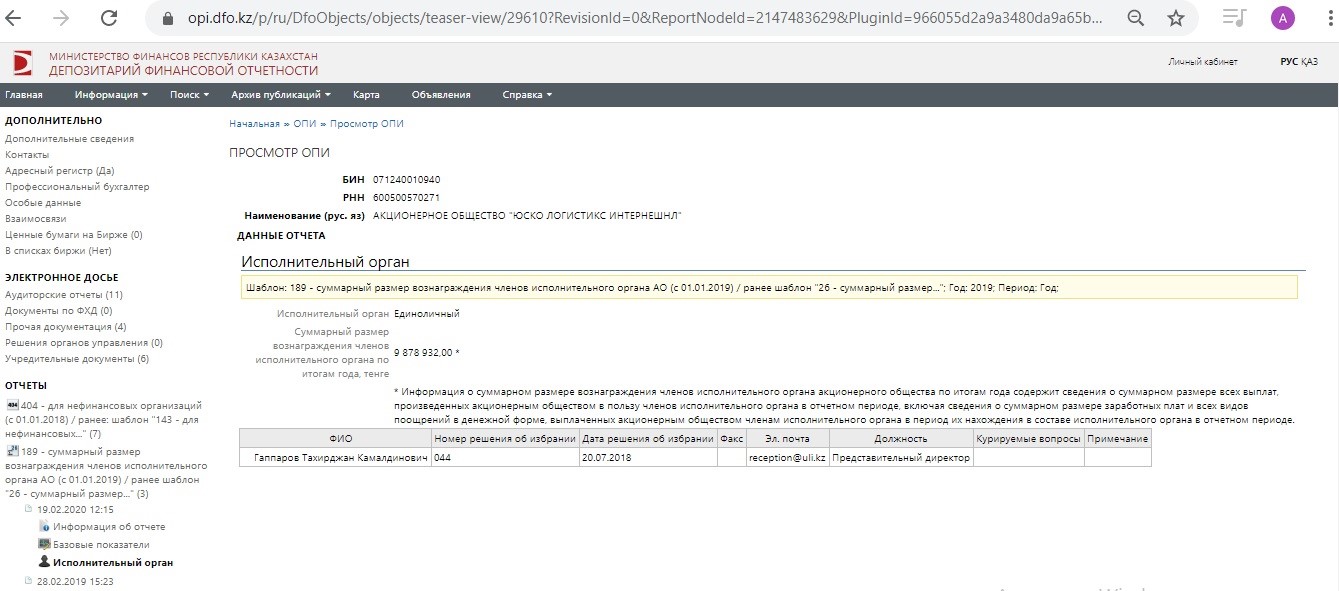The width and height of the screenshot is (1339, 591).
Task: Open the purple profile avatar
Action: tap(1281, 18)
